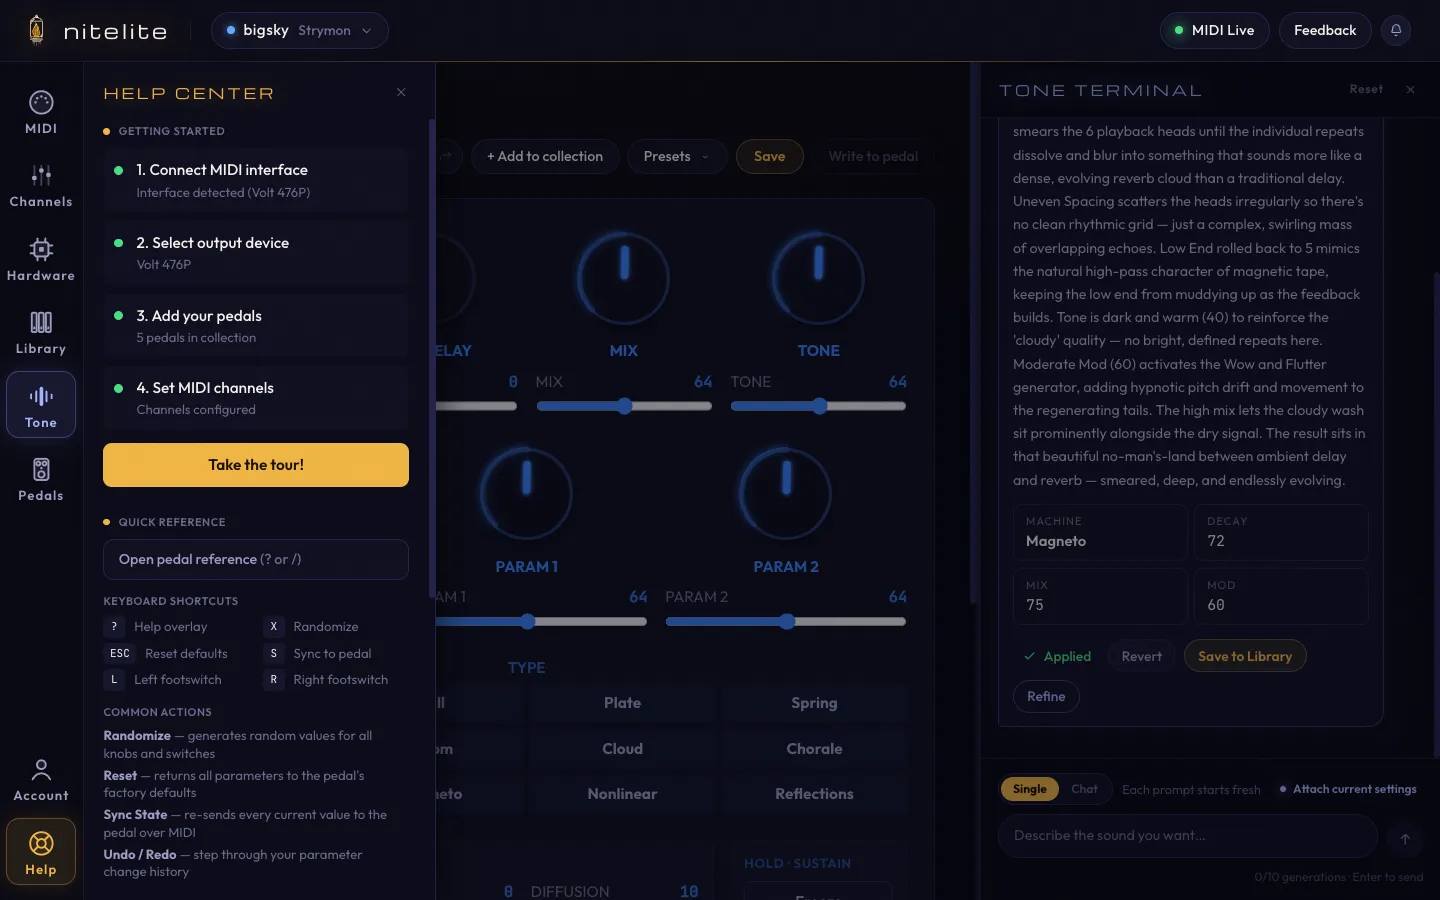Open step 1 Connect MIDI interface
This screenshot has height=900, width=1440.
(x=256, y=181)
